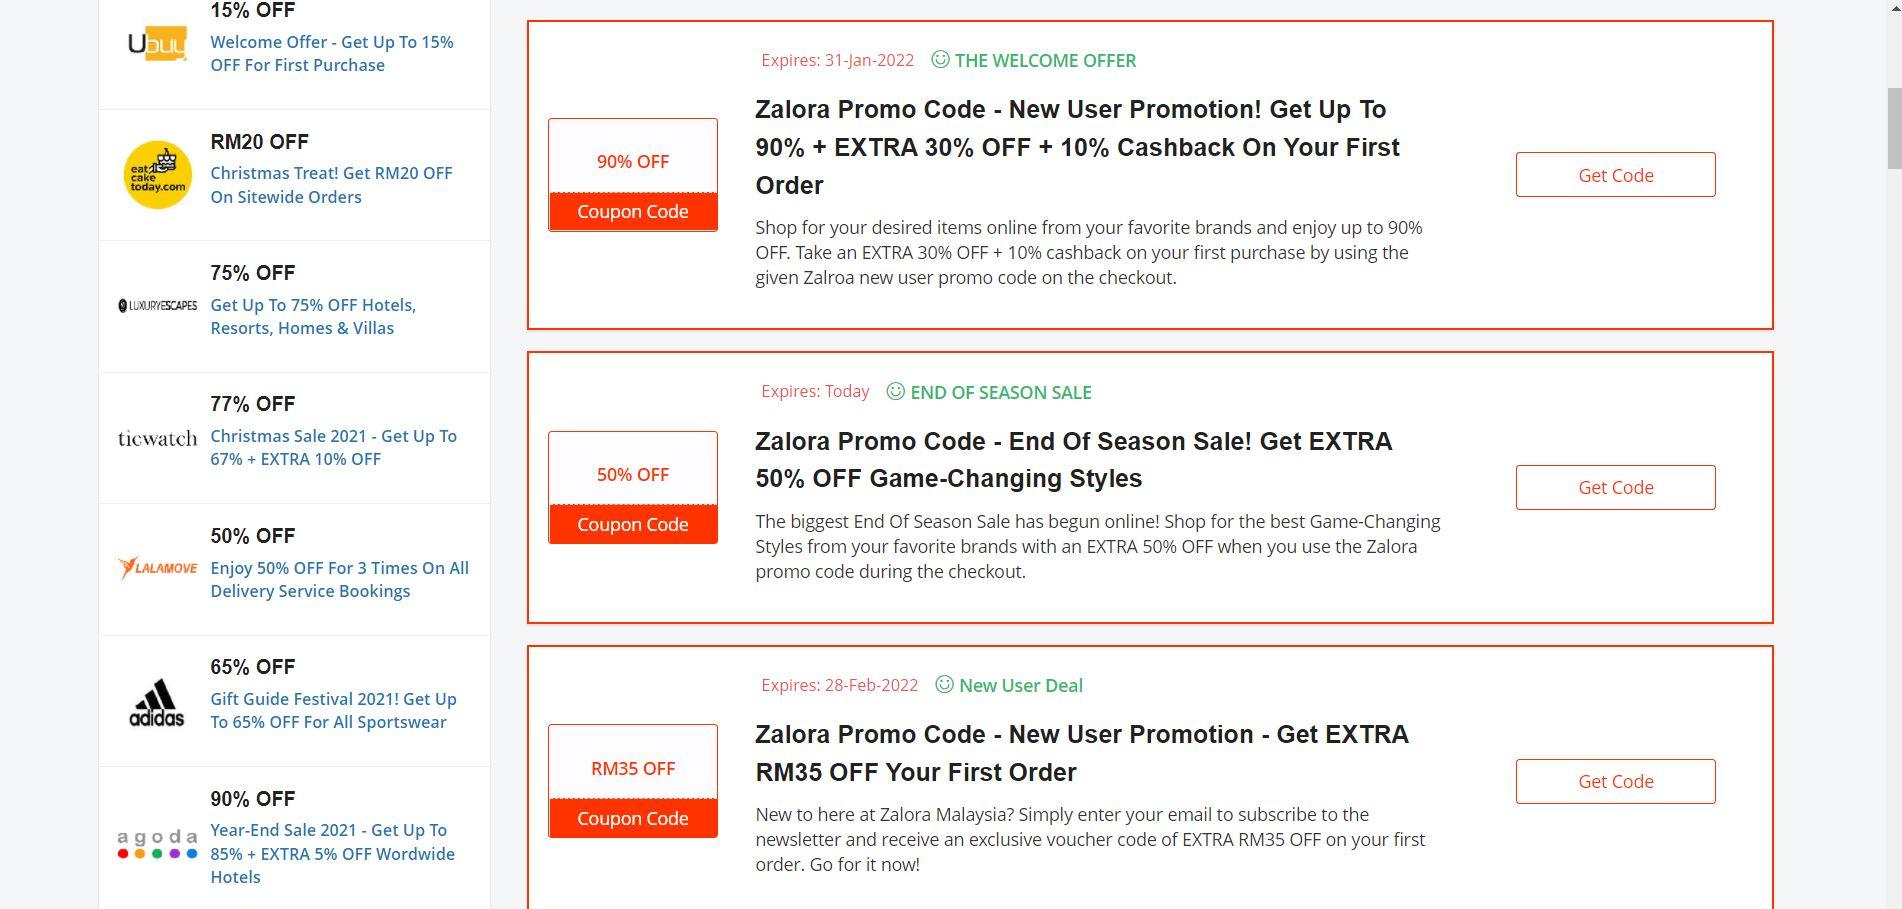Click smiley icon beside The Welcome Offer
Viewport: 1902px width, 909px height.
click(x=940, y=60)
